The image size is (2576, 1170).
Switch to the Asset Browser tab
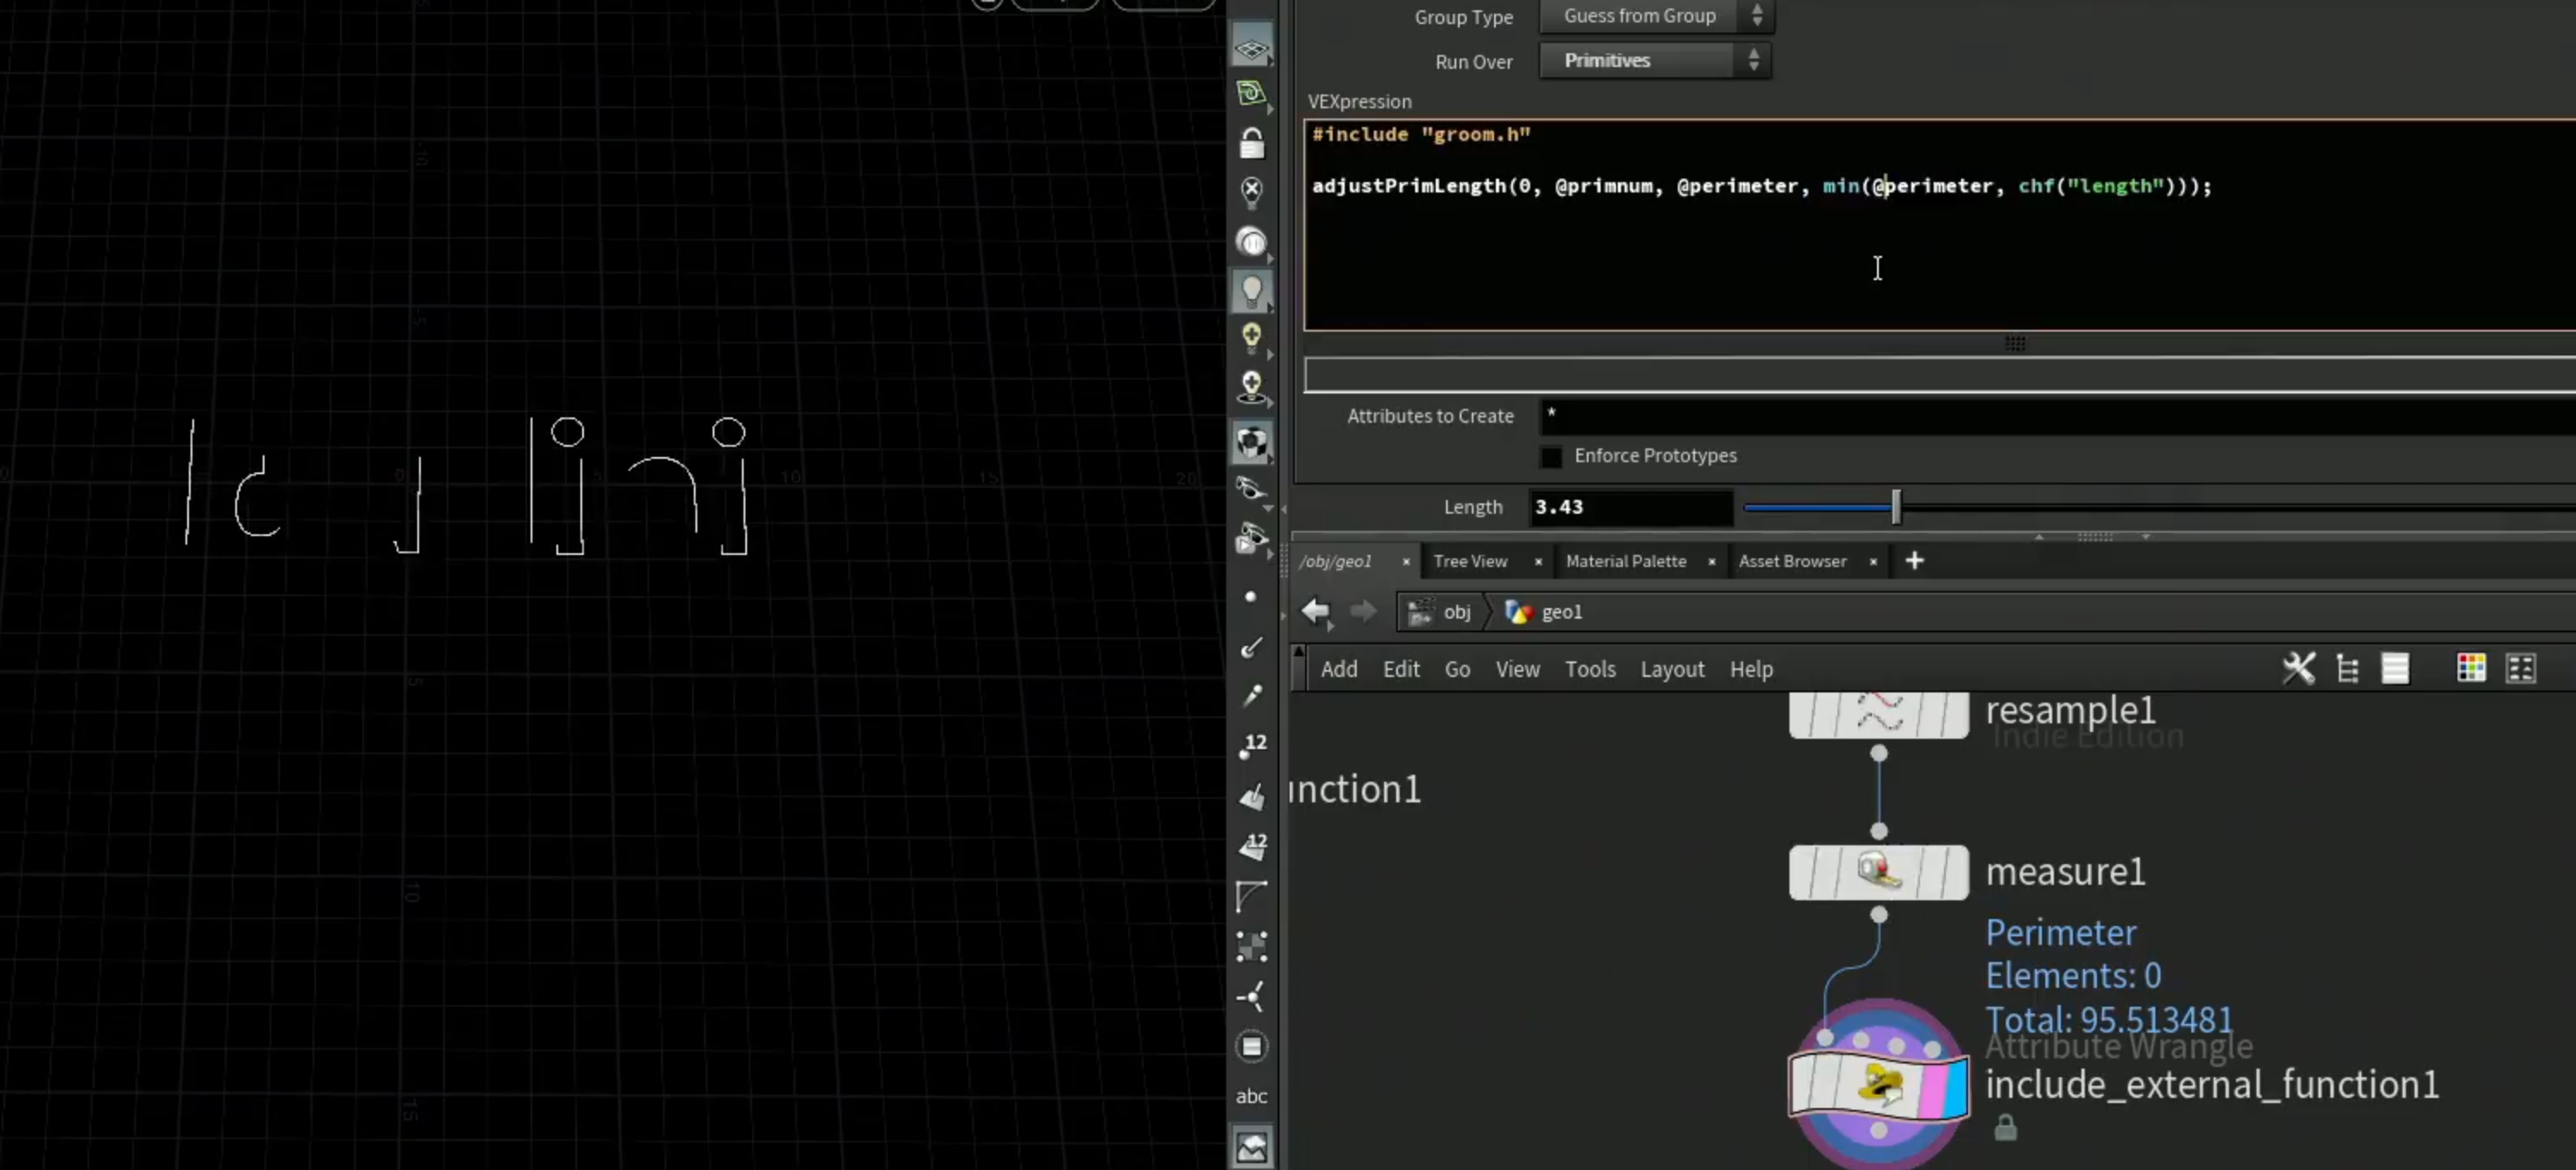pyautogui.click(x=1792, y=561)
